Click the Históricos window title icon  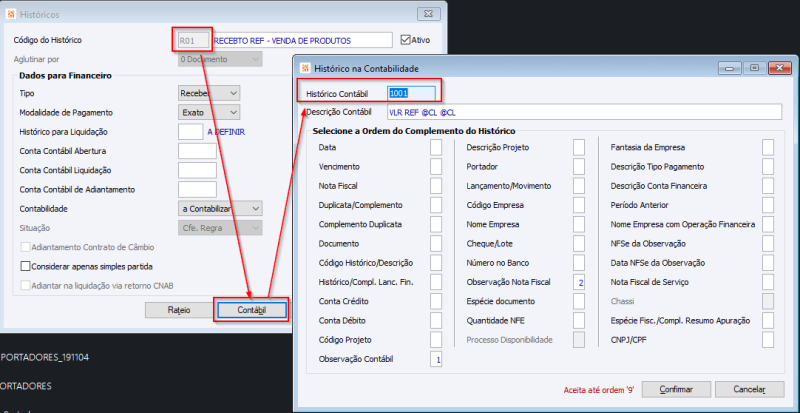(x=11, y=14)
